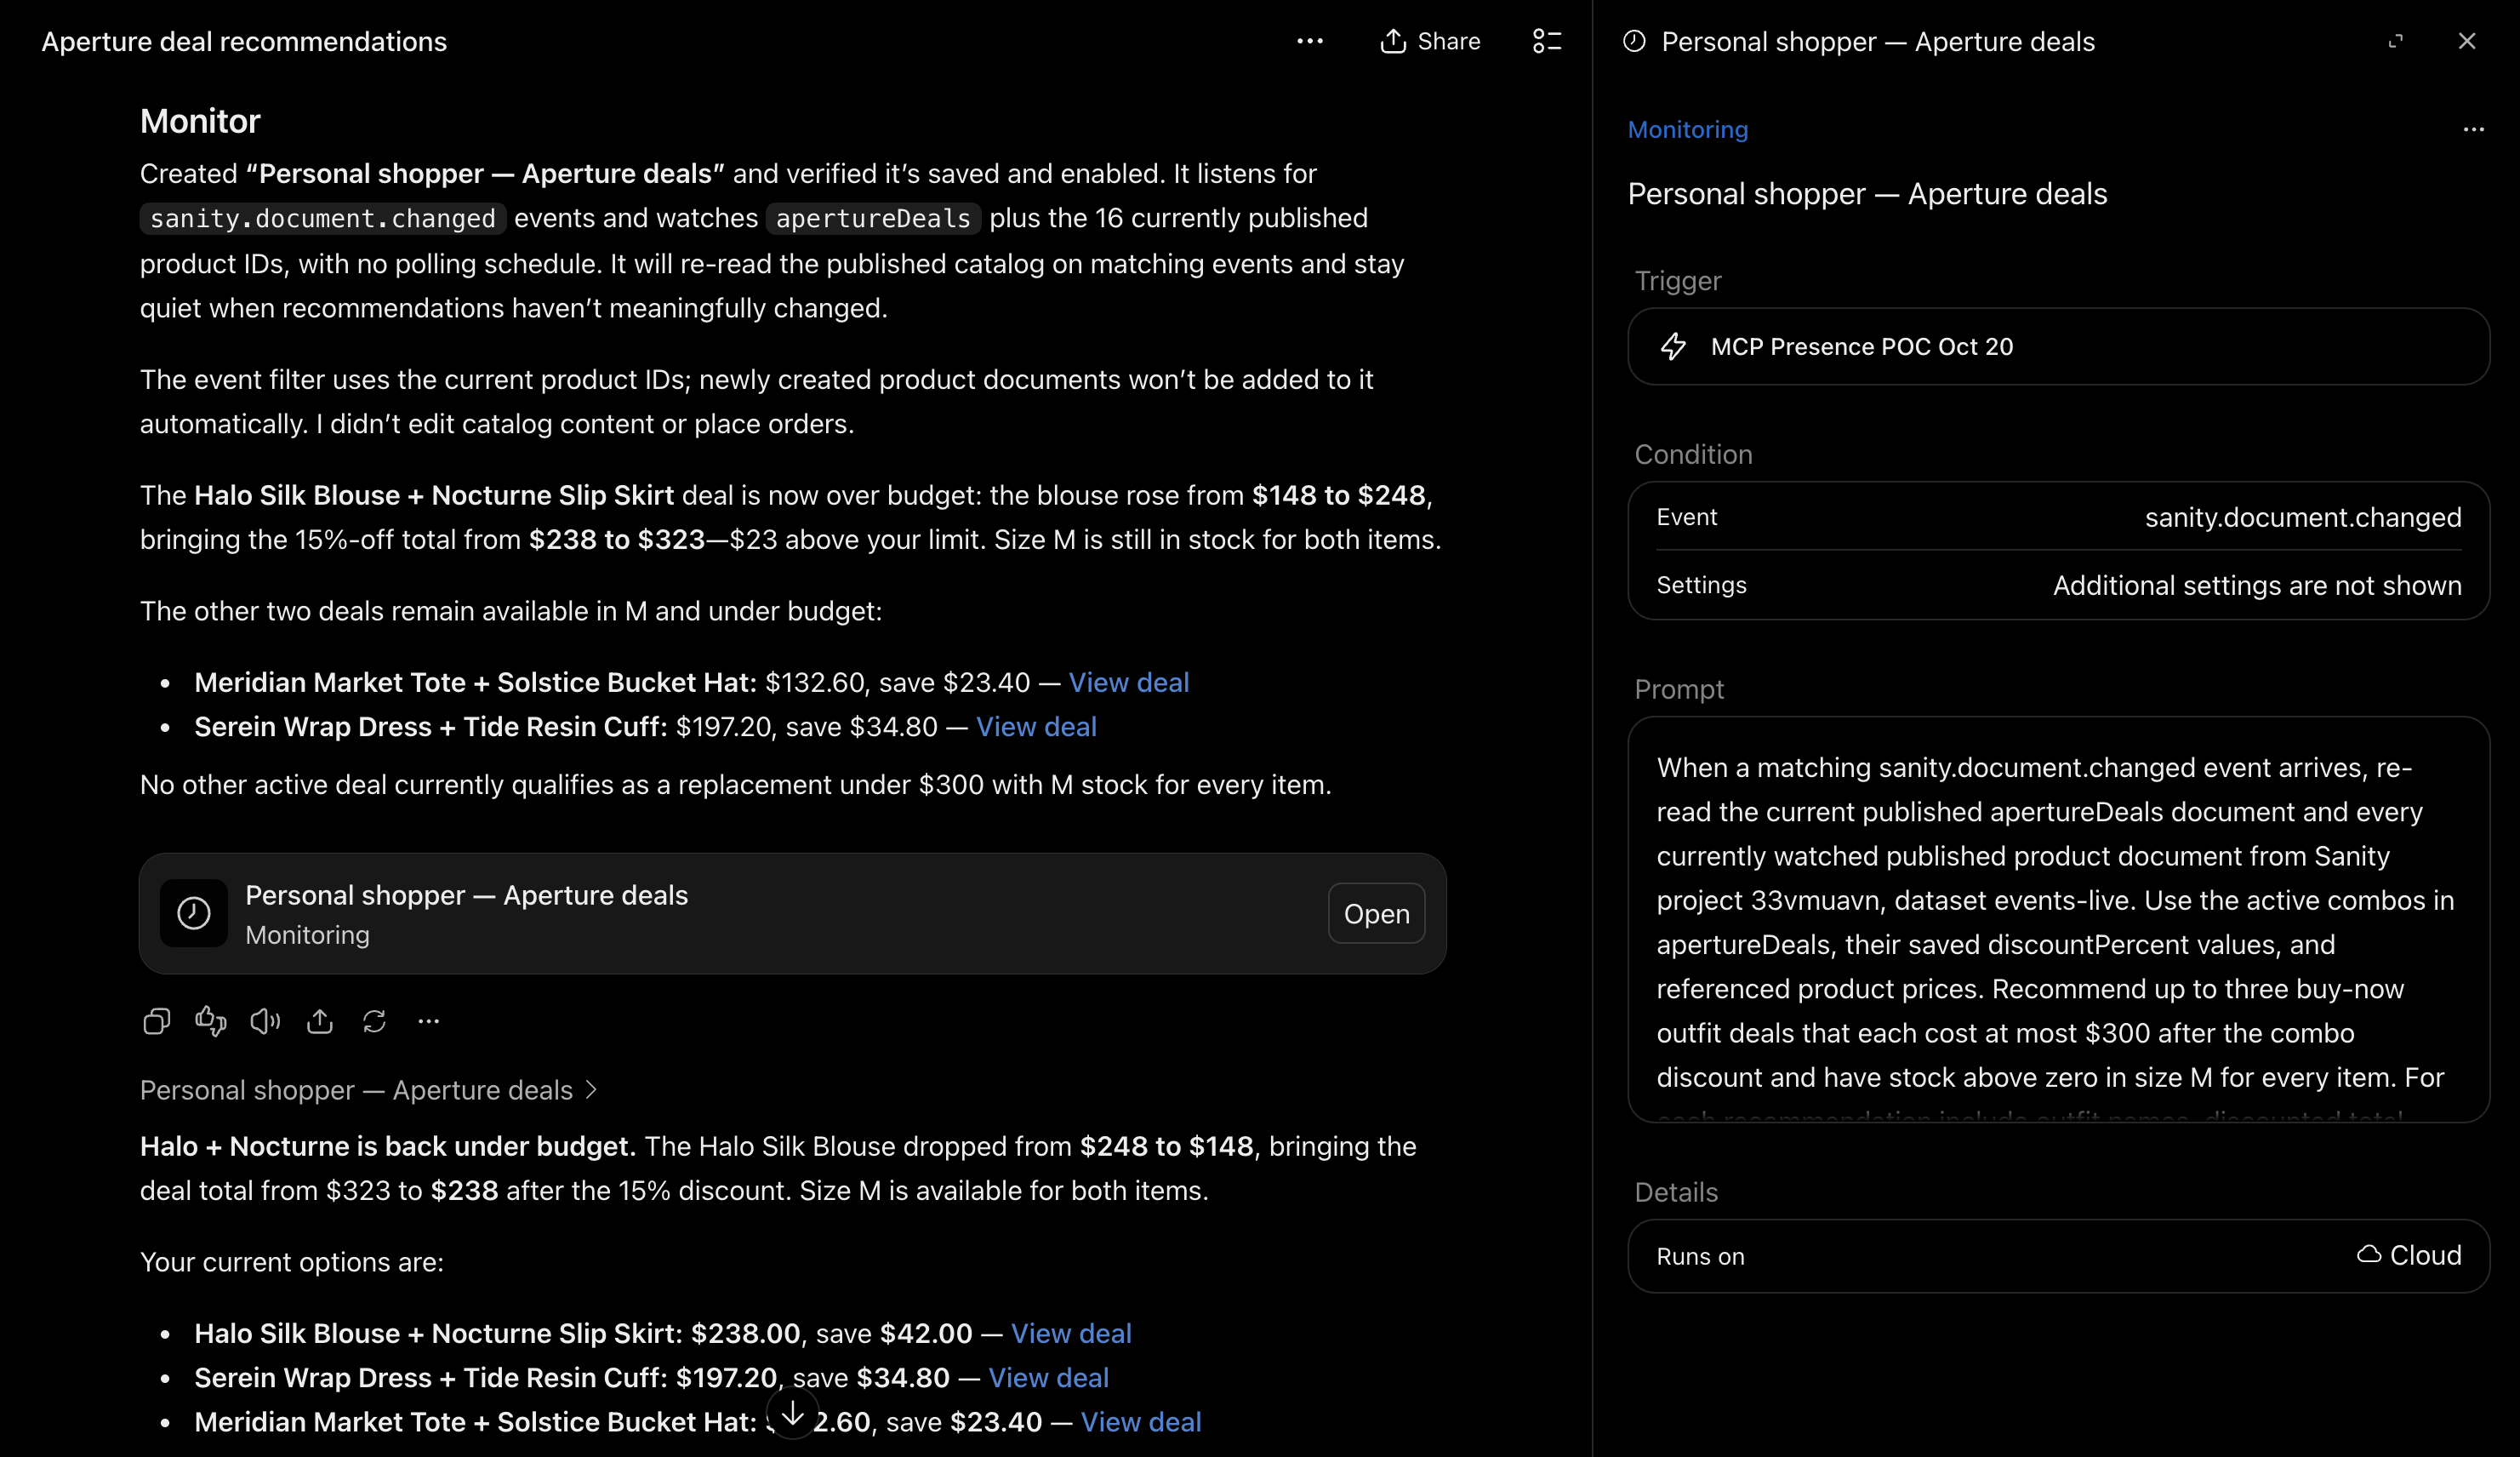Expand the 'Personal shopper — Aperture deals' chevron link
The height and width of the screenshot is (1457, 2520).
(x=368, y=1090)
